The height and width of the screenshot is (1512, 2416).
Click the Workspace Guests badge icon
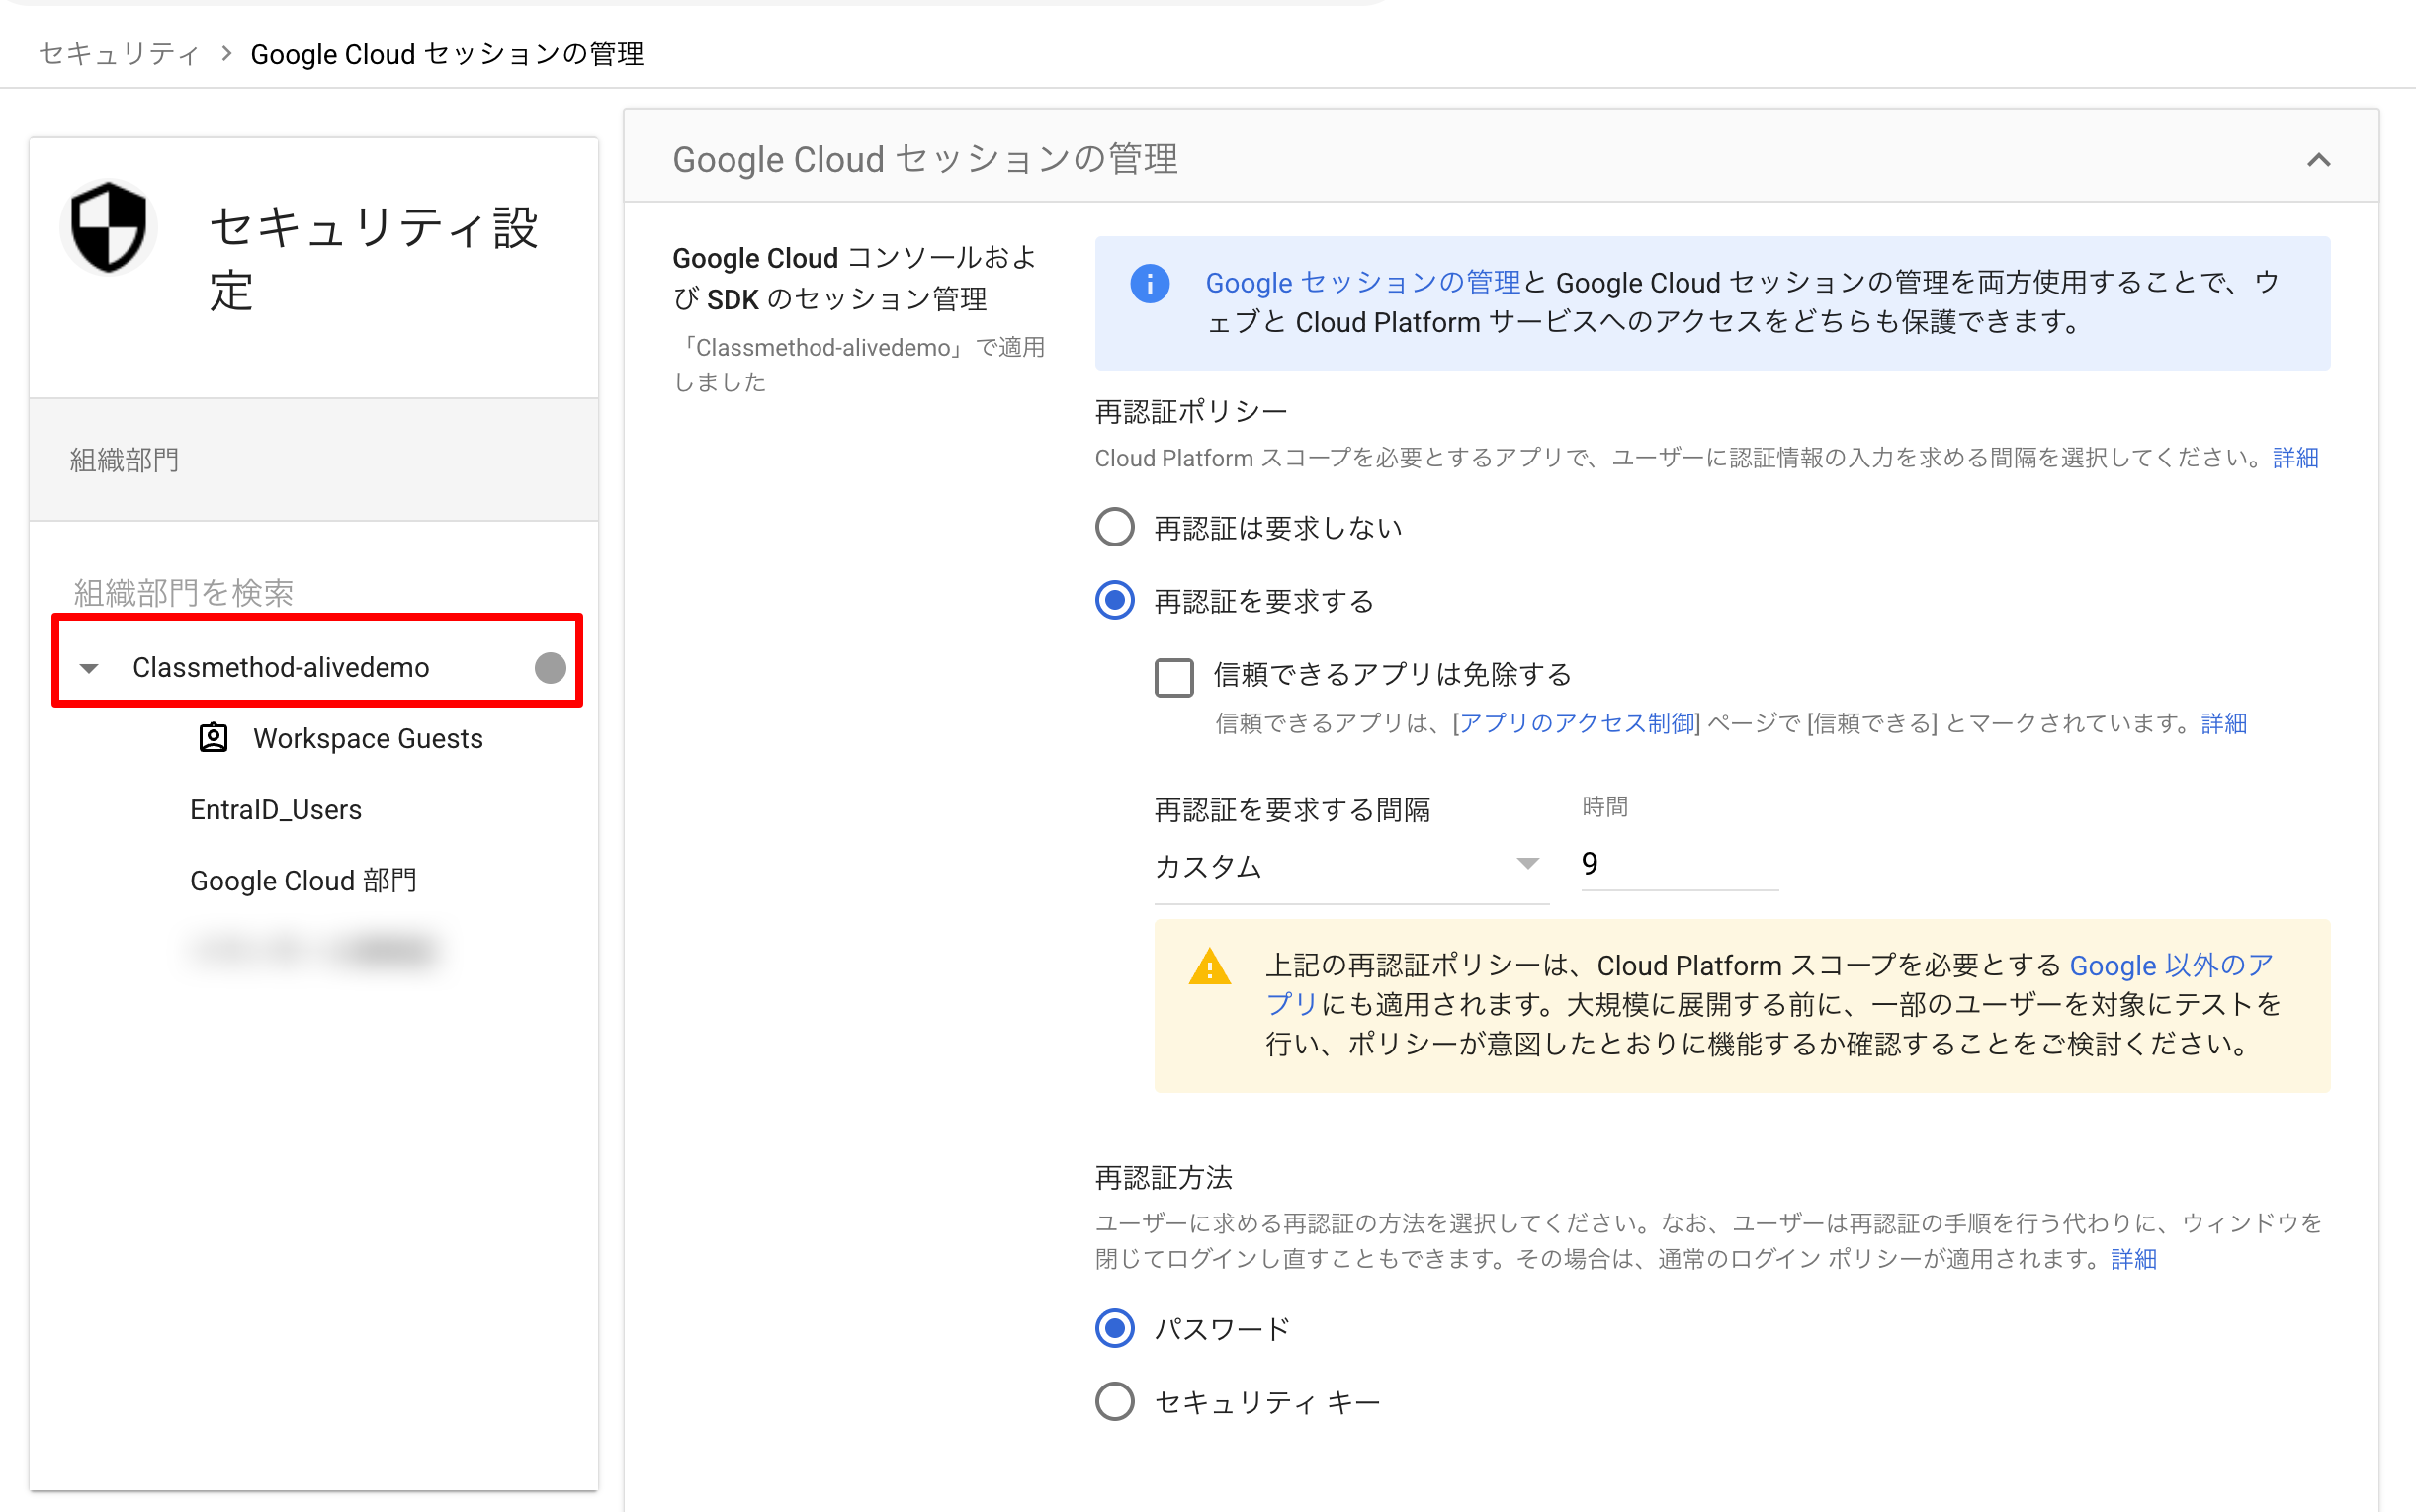(x=213, y=738)
